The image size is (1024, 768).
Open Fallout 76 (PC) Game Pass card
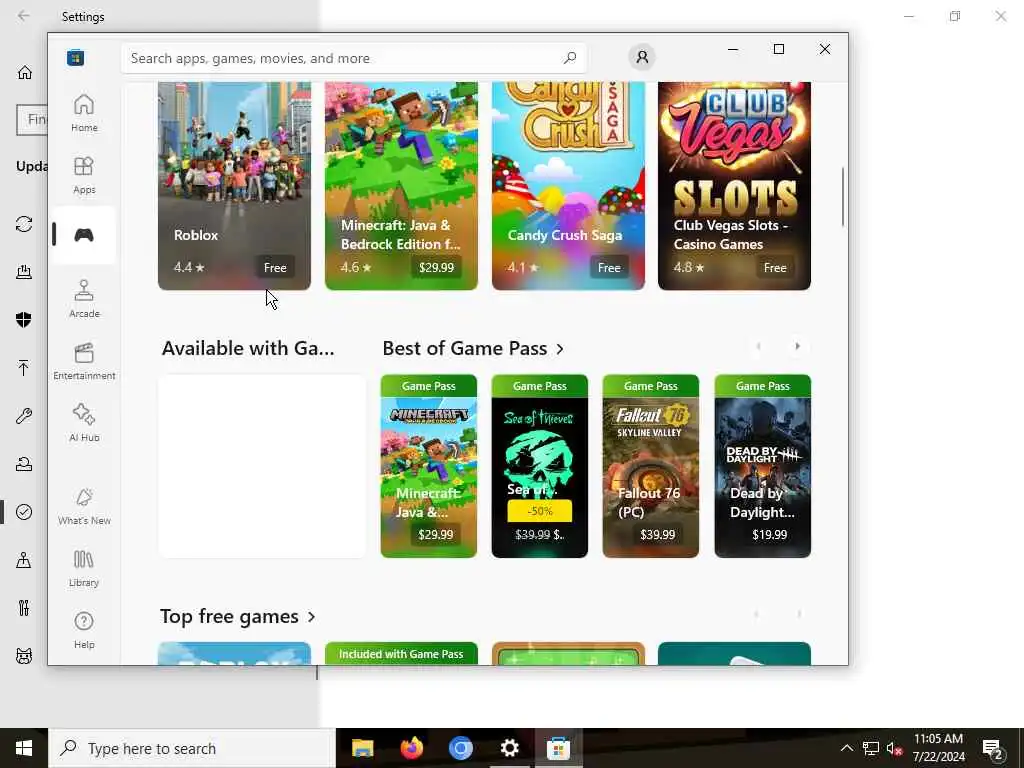[650, 466]
